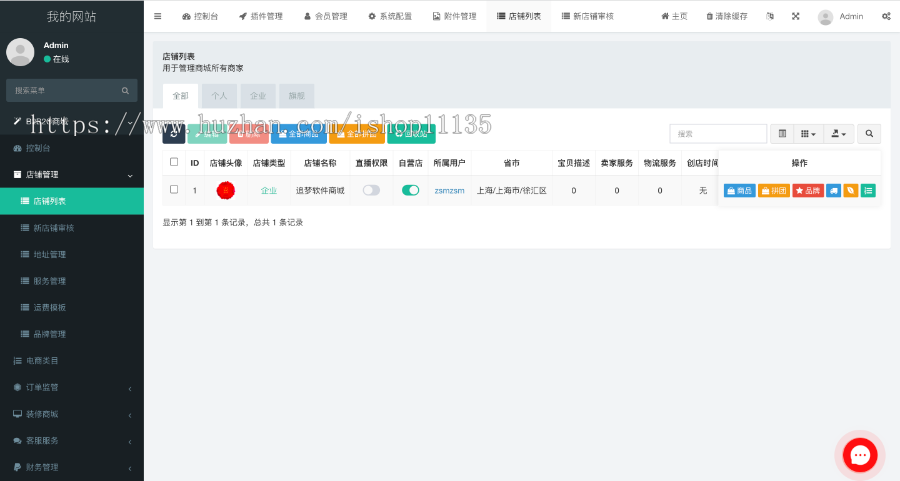The height and width of the screenshot is (481, 900).
Task: Click the magnifier icon in sidebar menu search
Action: pyautogui.click(x=125, y=91)
